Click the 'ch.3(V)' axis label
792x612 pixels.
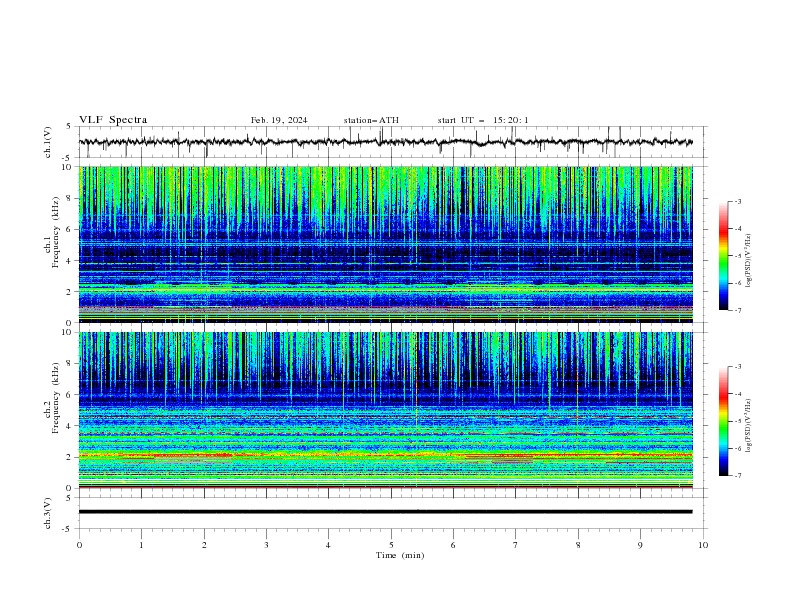pos(48,513)
